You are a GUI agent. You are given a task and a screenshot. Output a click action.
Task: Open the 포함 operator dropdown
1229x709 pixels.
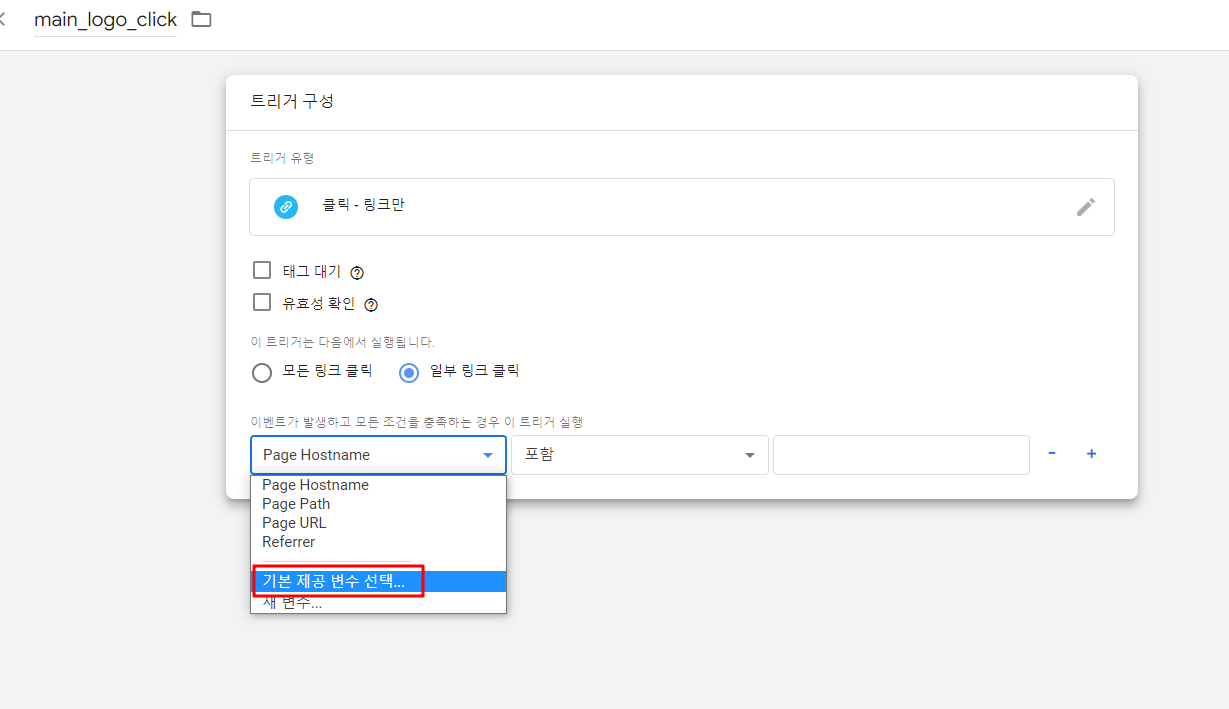(x=640, y=454)
